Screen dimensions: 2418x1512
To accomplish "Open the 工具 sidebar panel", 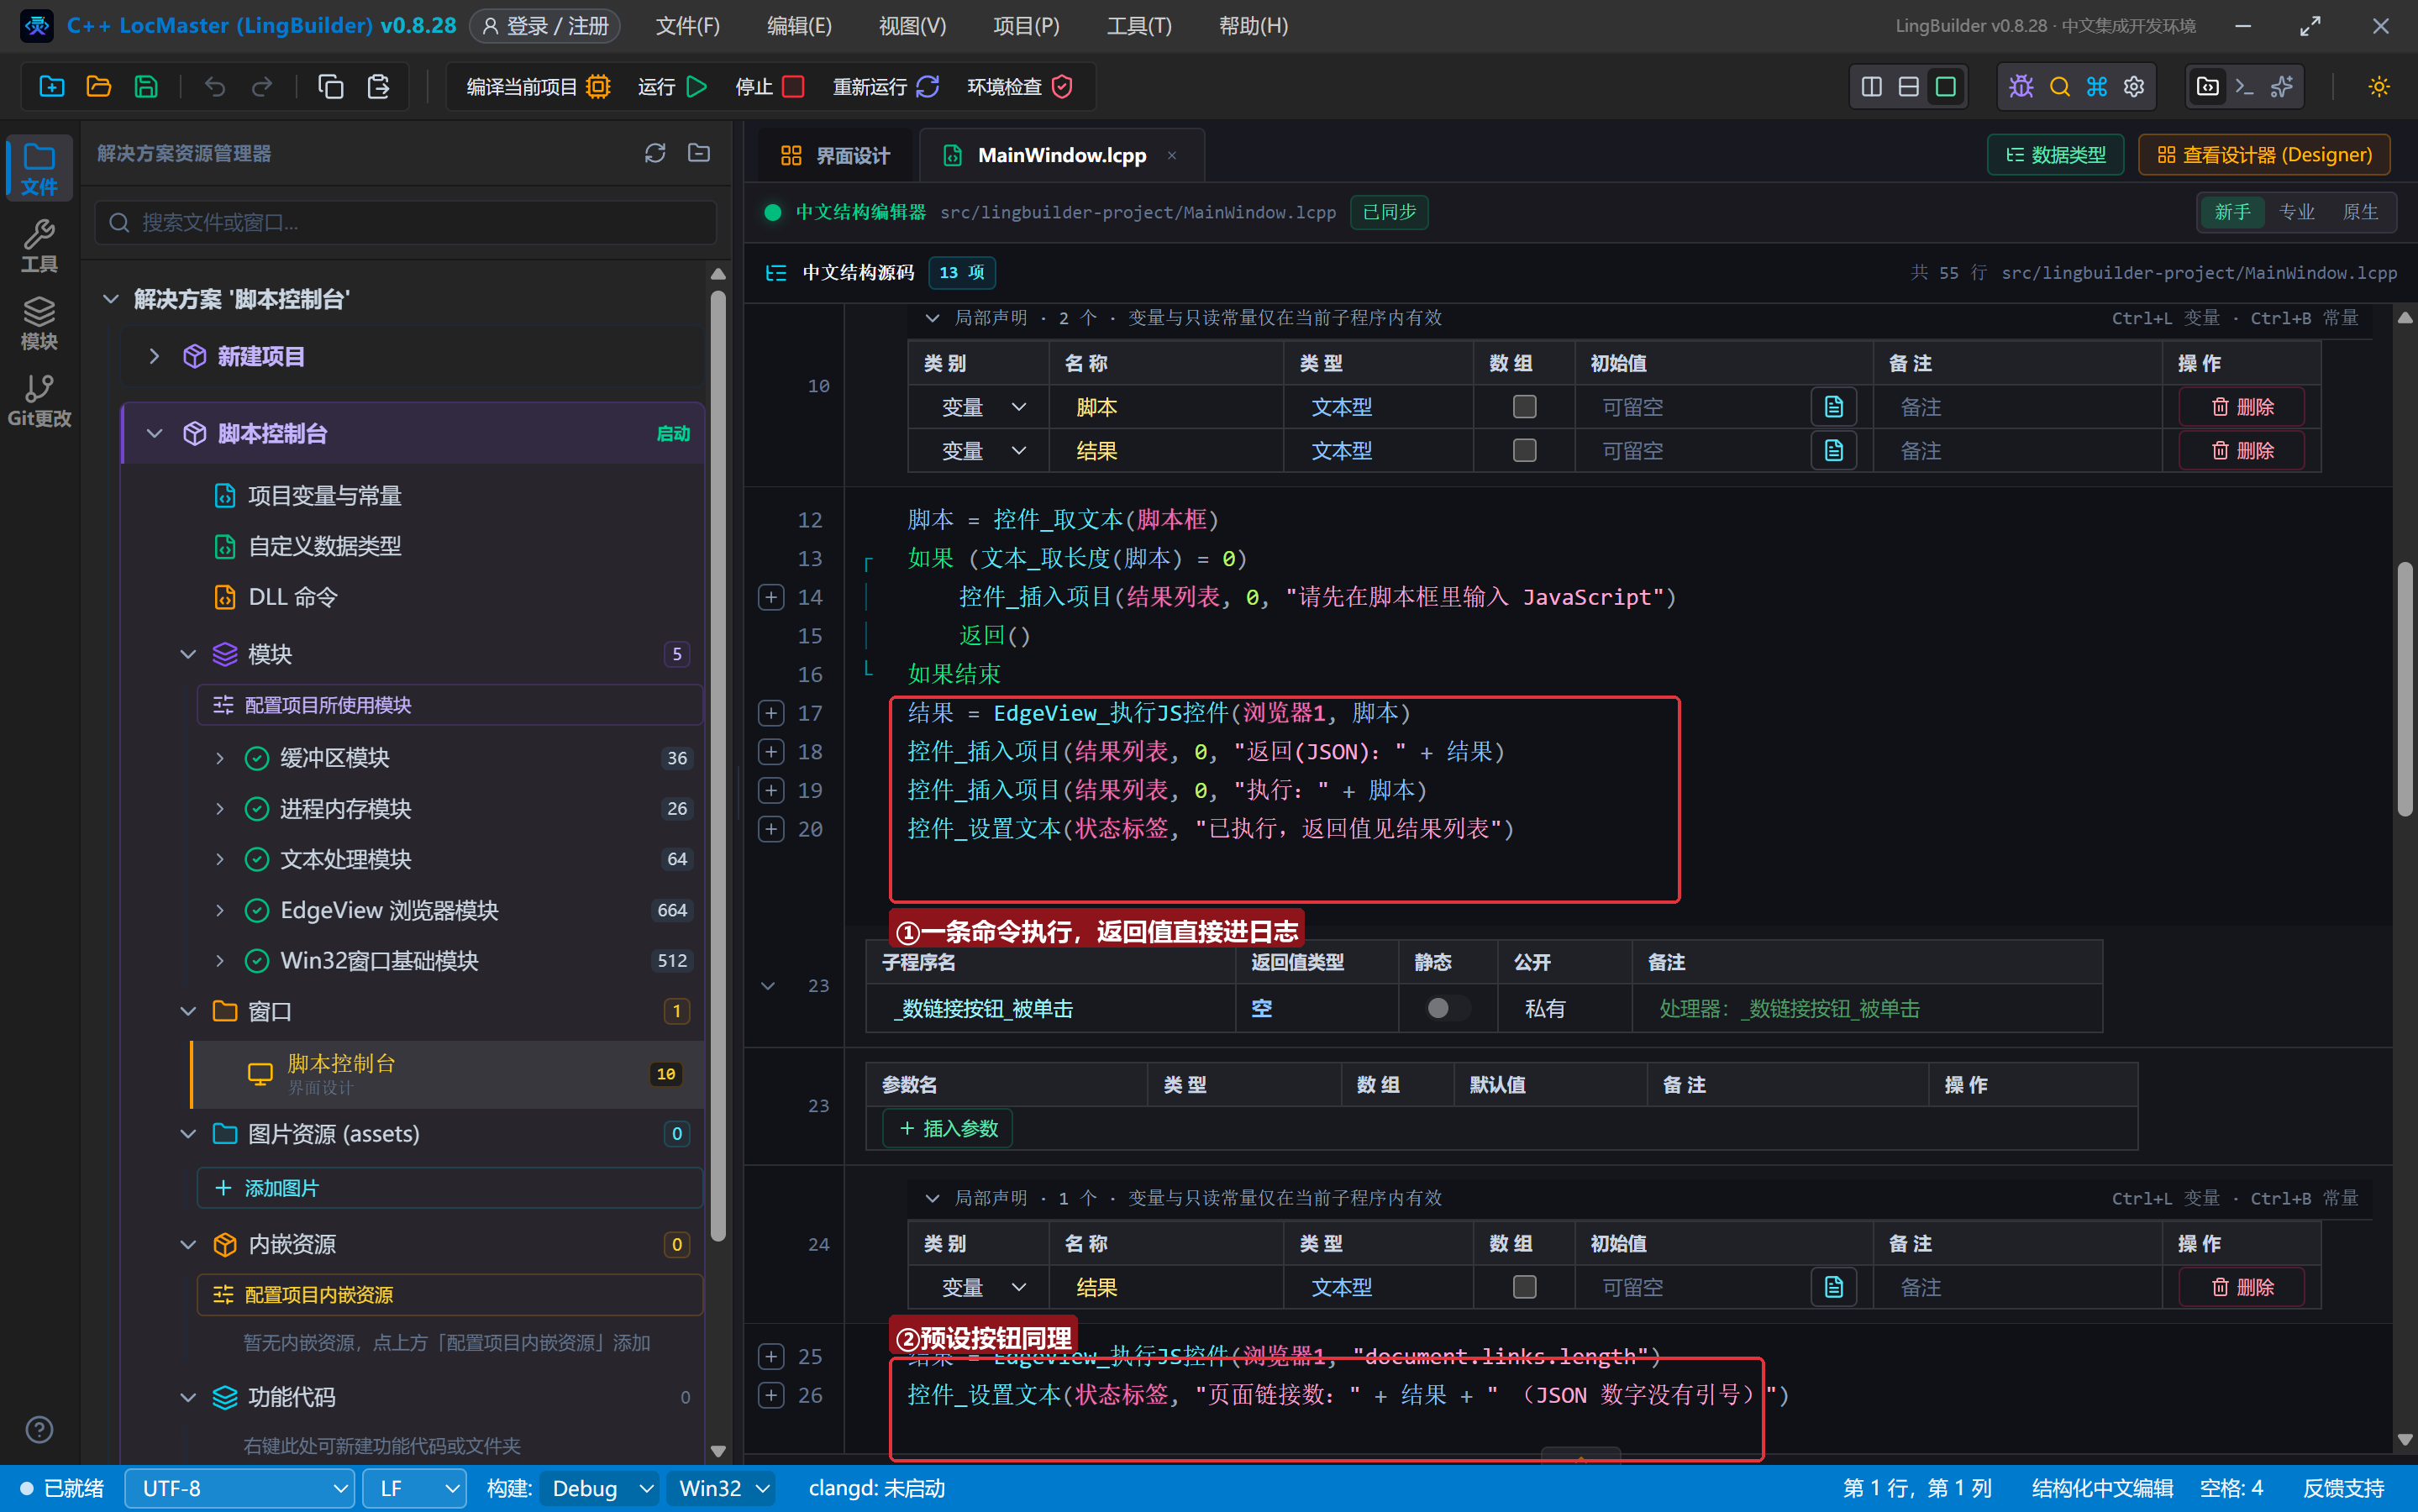I will (39, 246).
